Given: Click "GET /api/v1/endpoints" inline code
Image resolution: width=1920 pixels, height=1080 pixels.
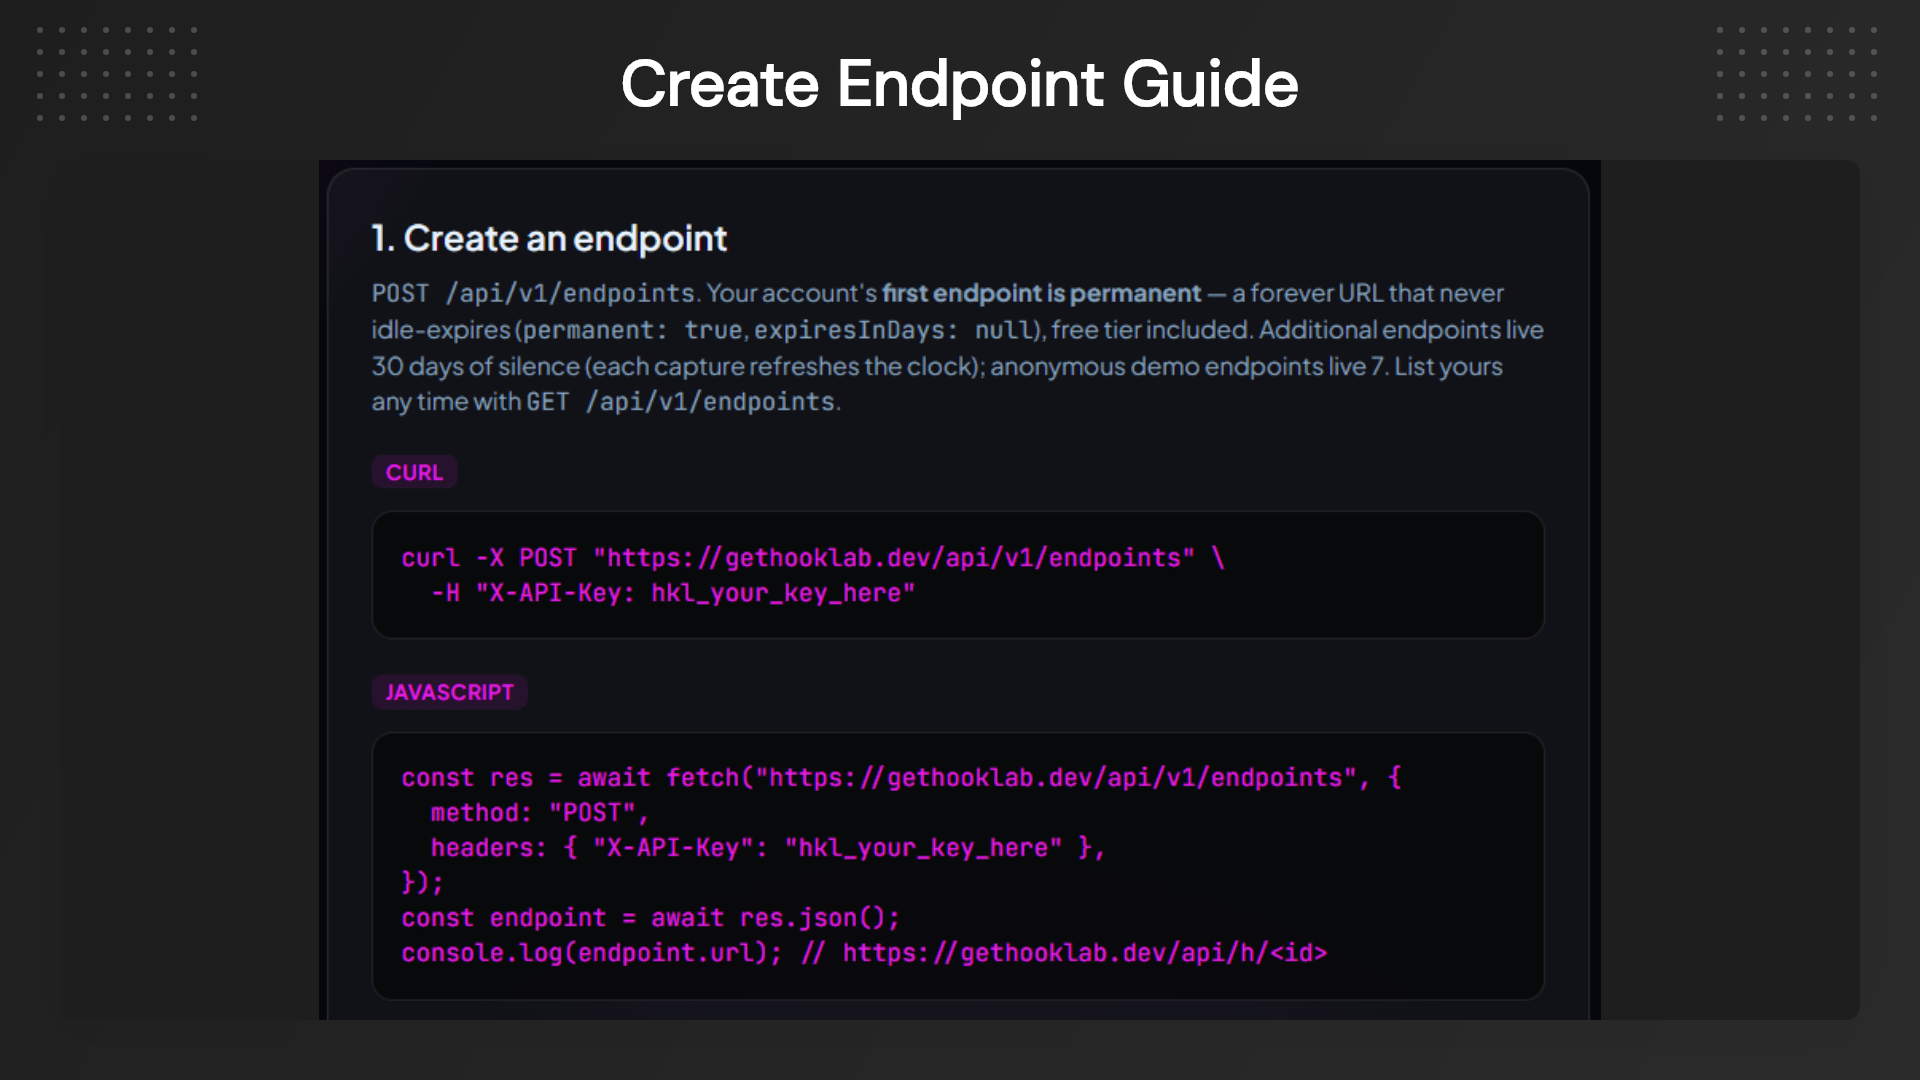Looking at the screenshot, I should [x=681, y=402].
